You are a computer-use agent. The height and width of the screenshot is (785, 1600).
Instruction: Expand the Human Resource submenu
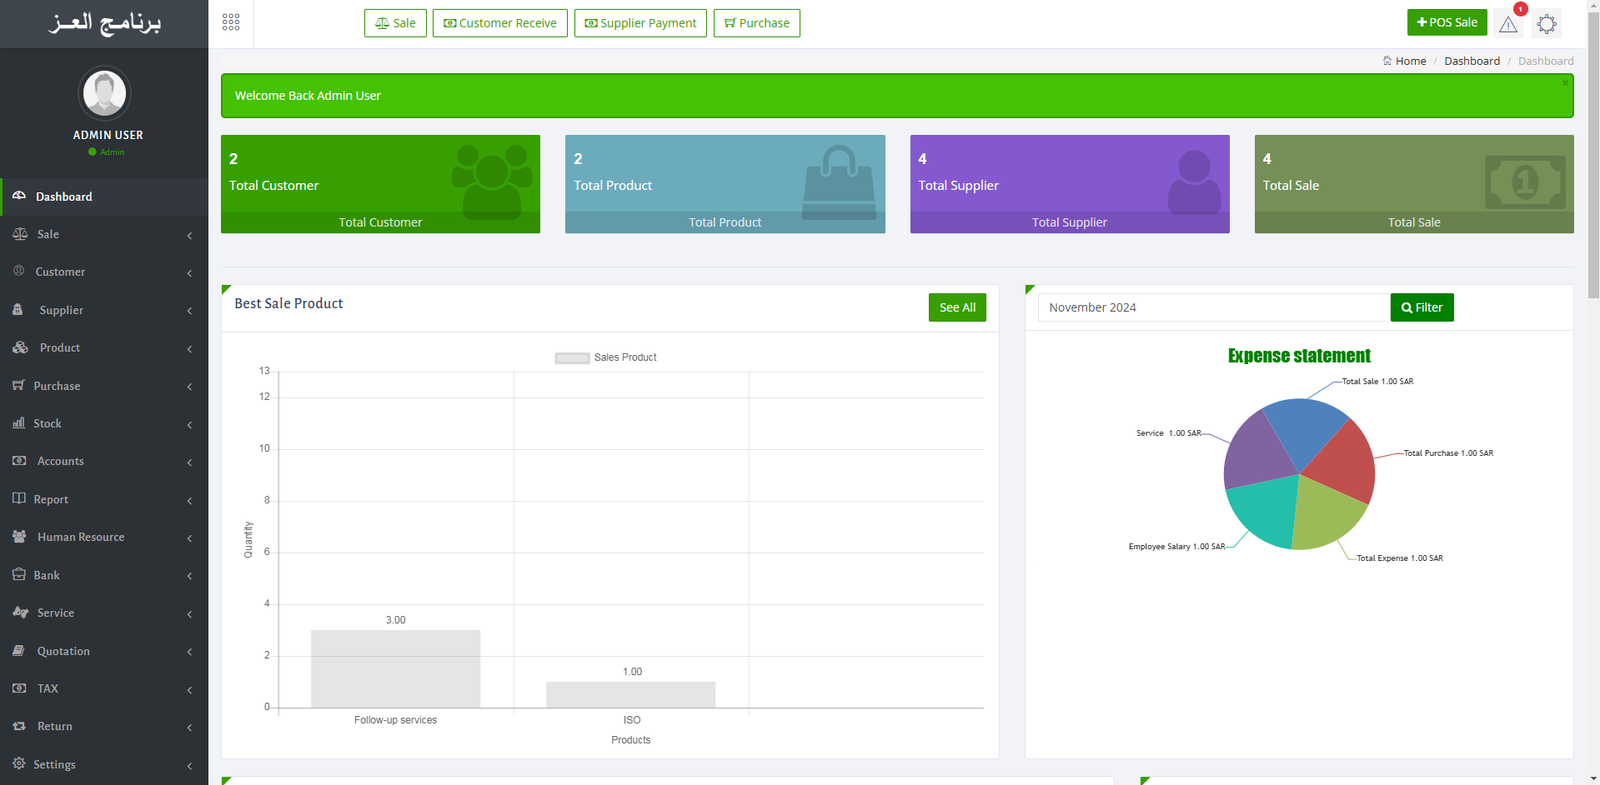[104, 537]
